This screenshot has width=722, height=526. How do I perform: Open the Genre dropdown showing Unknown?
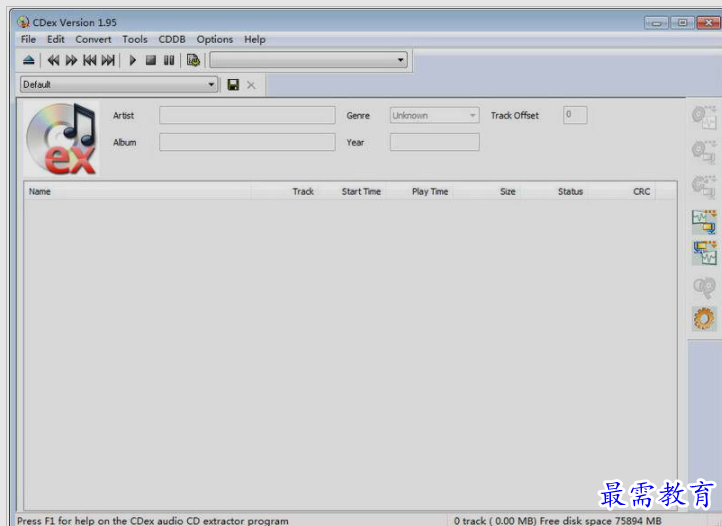[x=434, y=115]
